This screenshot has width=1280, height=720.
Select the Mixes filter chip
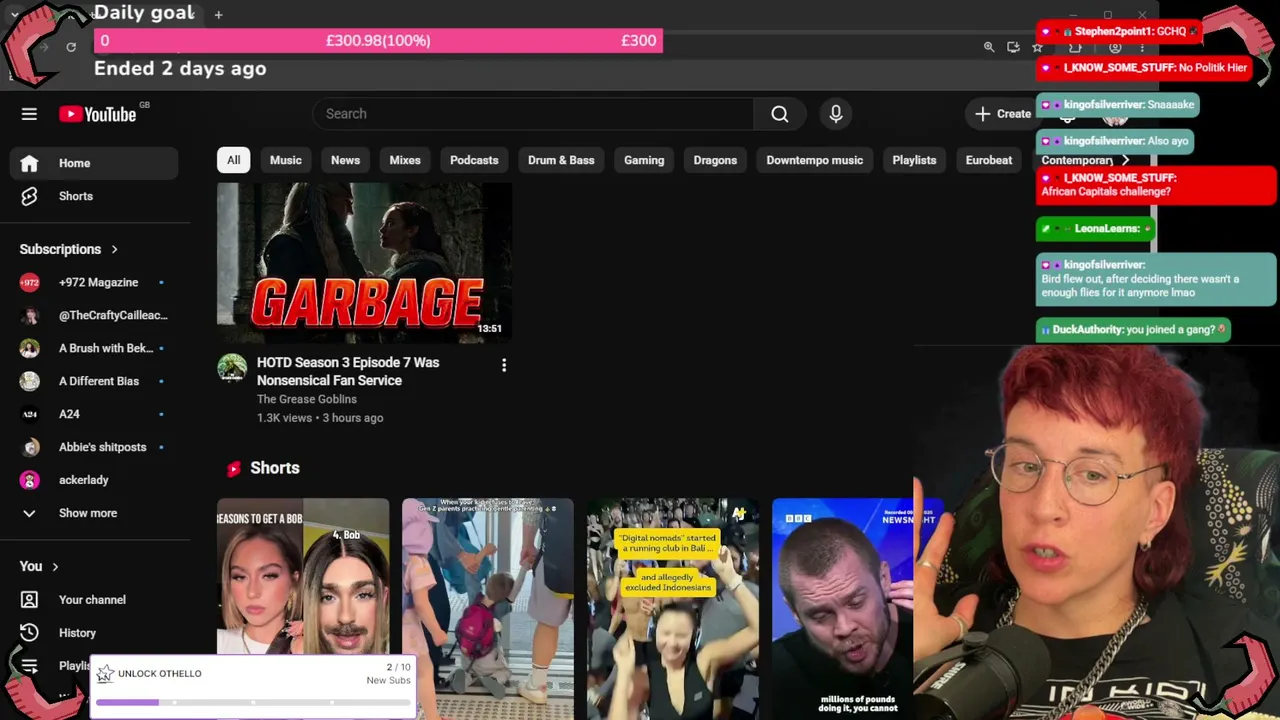click(405, 160)
